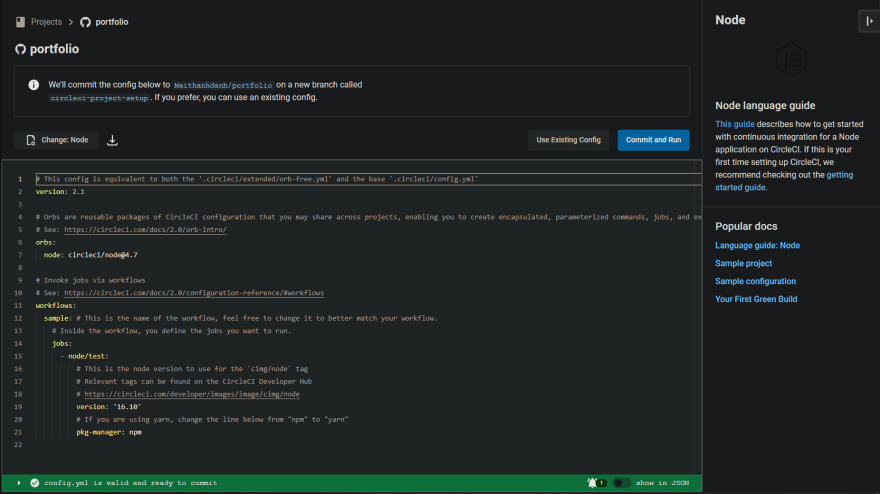Expand the config validation status arrow
Screen dimensions: 880x494
(x=19, y=483)
